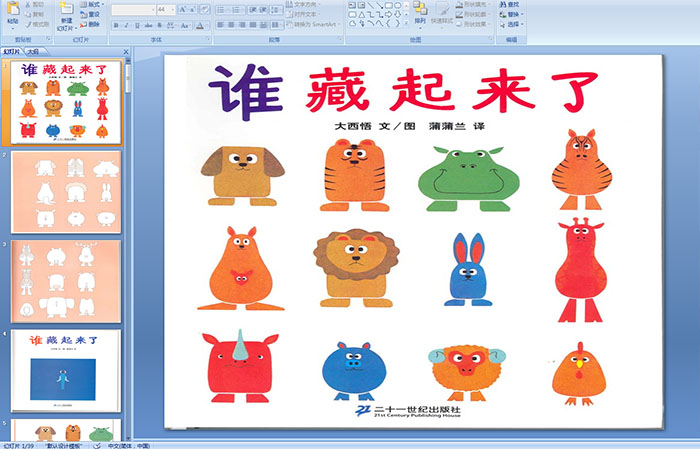
Task: Open the Paragraph dialog launcher
Action: [340, 39]
